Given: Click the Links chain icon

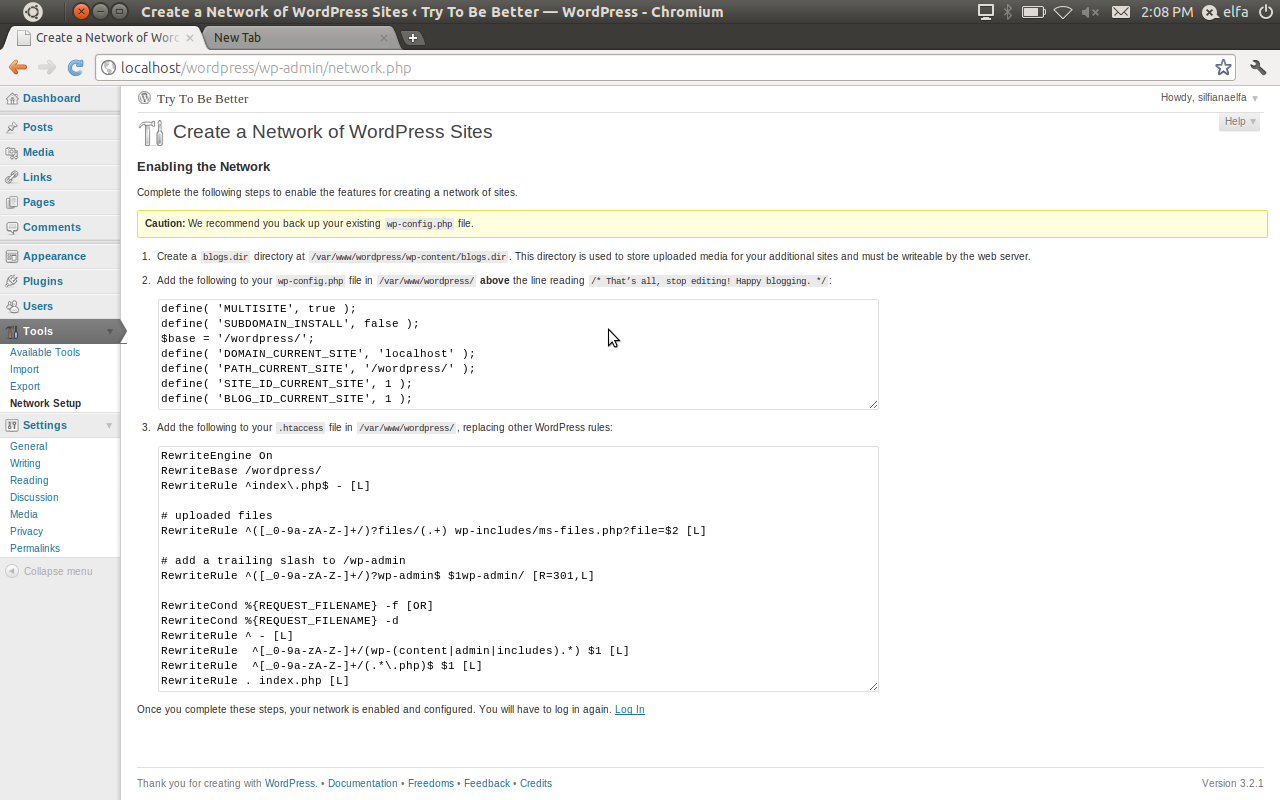Looking at the screenshot, I should point(12,178).
